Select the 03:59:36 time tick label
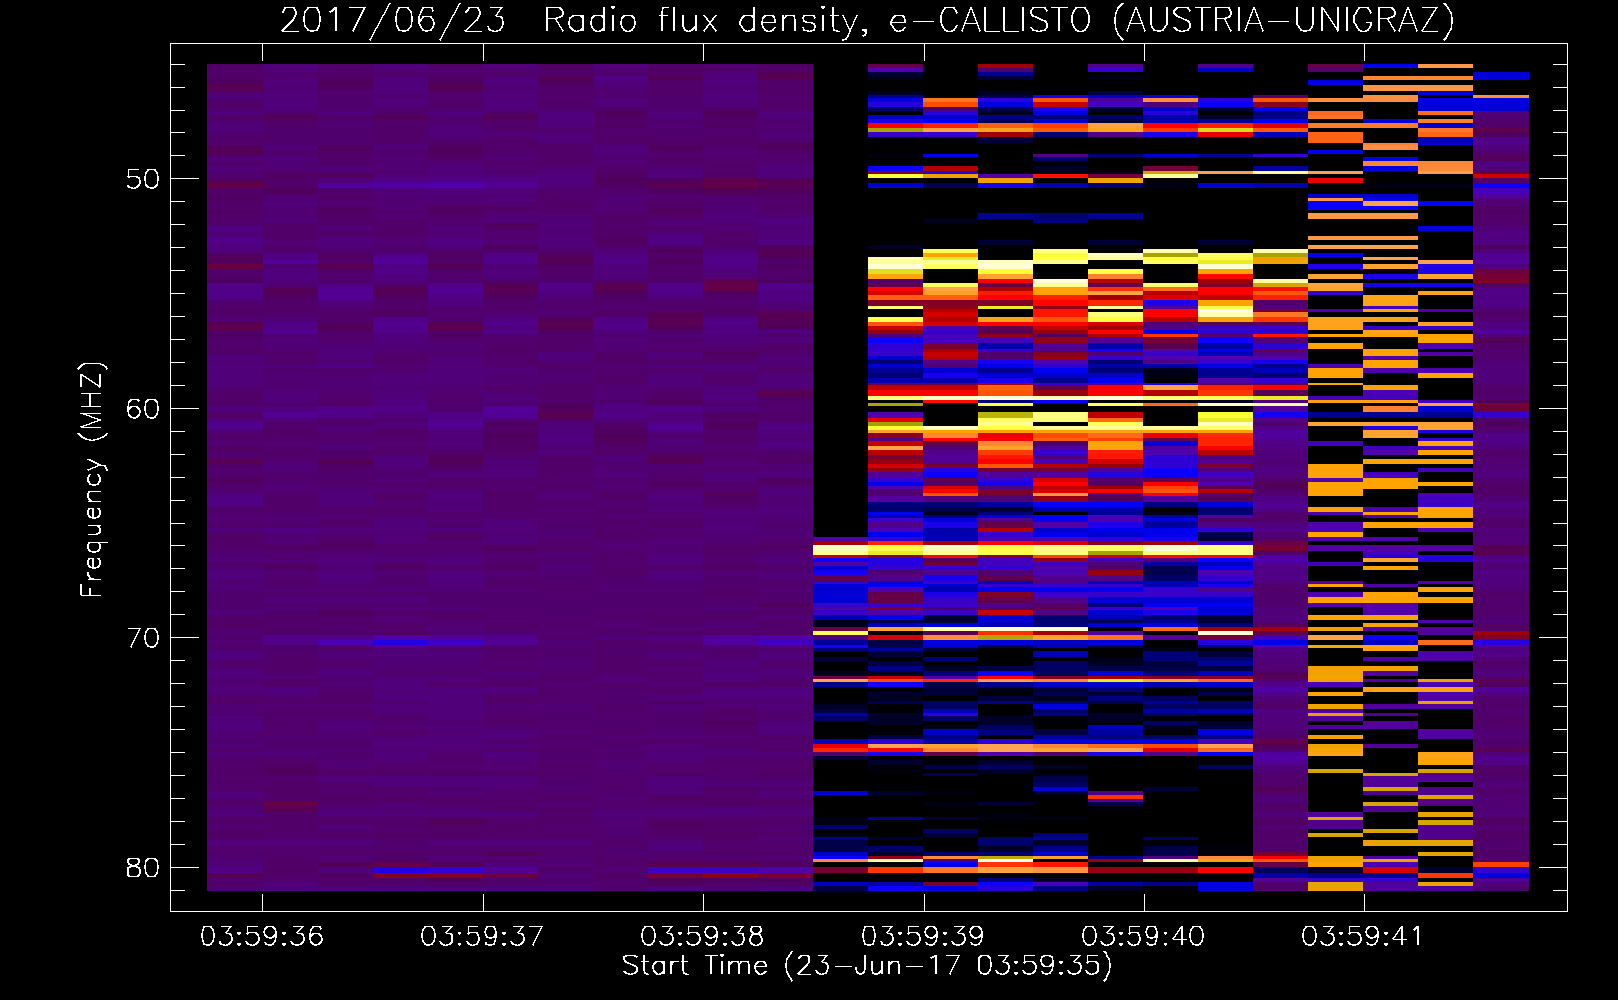The height and width of the screenshot is (1000, 1618). pos(262,937)
